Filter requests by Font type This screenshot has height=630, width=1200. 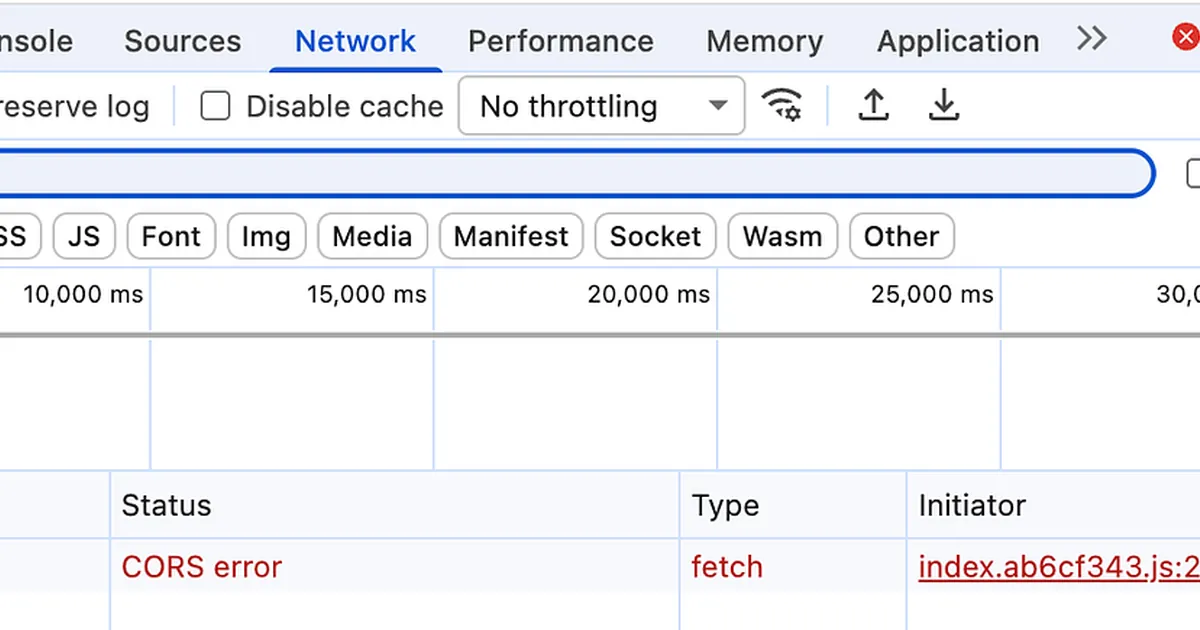(x=171, y=237)
